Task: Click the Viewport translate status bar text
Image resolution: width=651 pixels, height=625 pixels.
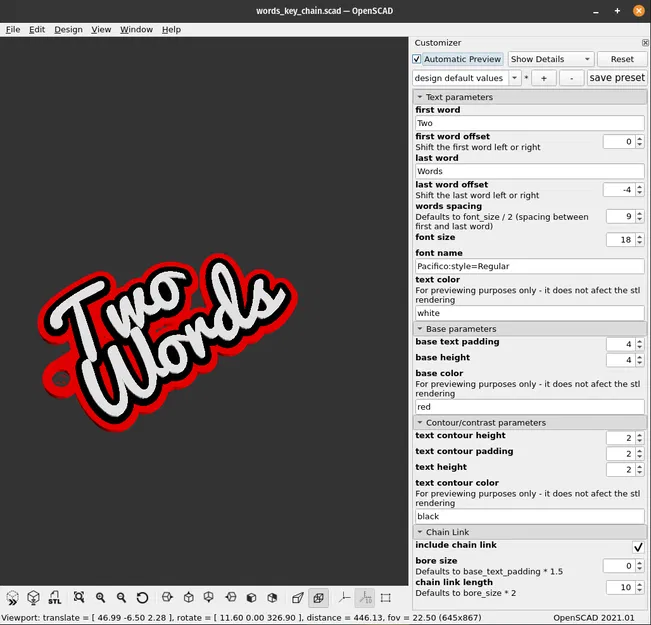Action: [241, 618]
